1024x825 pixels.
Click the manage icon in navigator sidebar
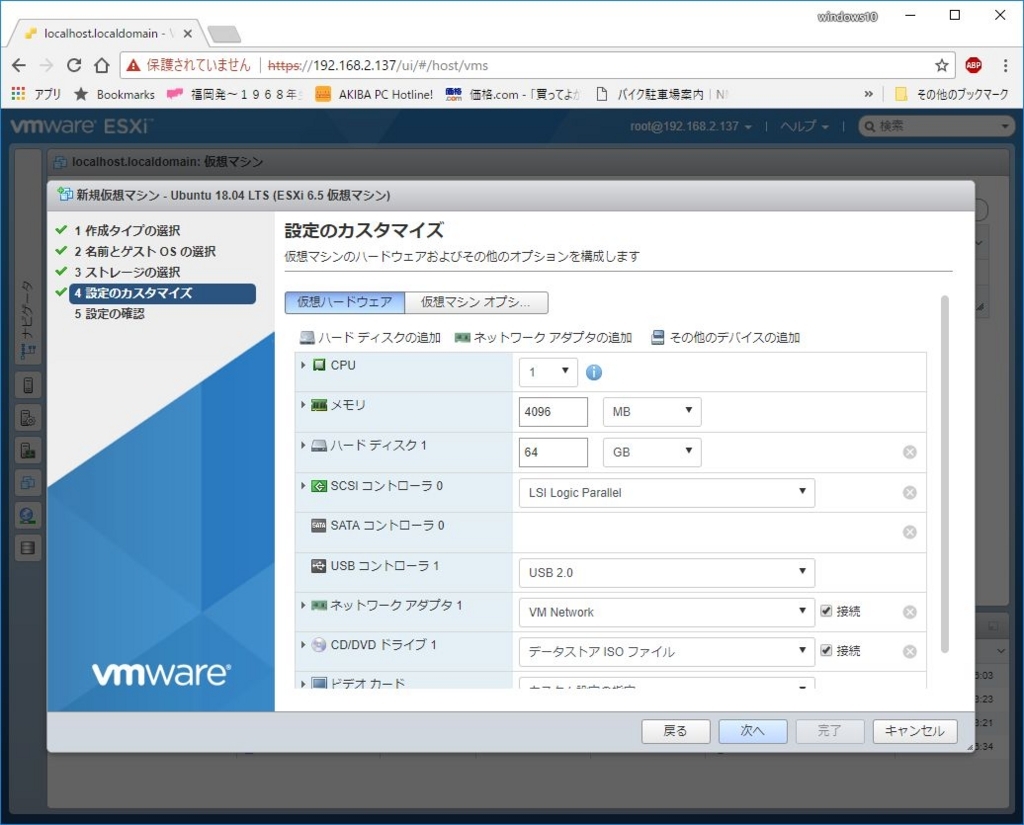(x=28, y=417)
